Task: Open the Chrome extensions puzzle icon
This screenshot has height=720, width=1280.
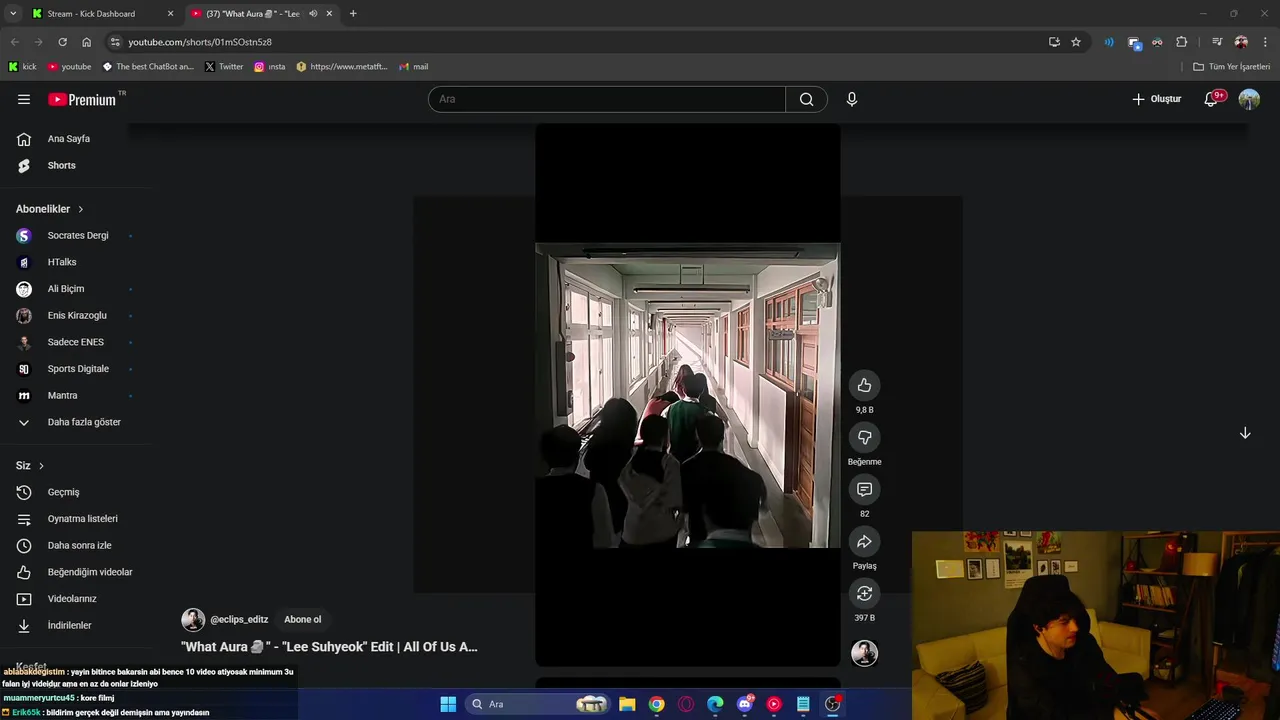Action: (x=1182, y=42)
